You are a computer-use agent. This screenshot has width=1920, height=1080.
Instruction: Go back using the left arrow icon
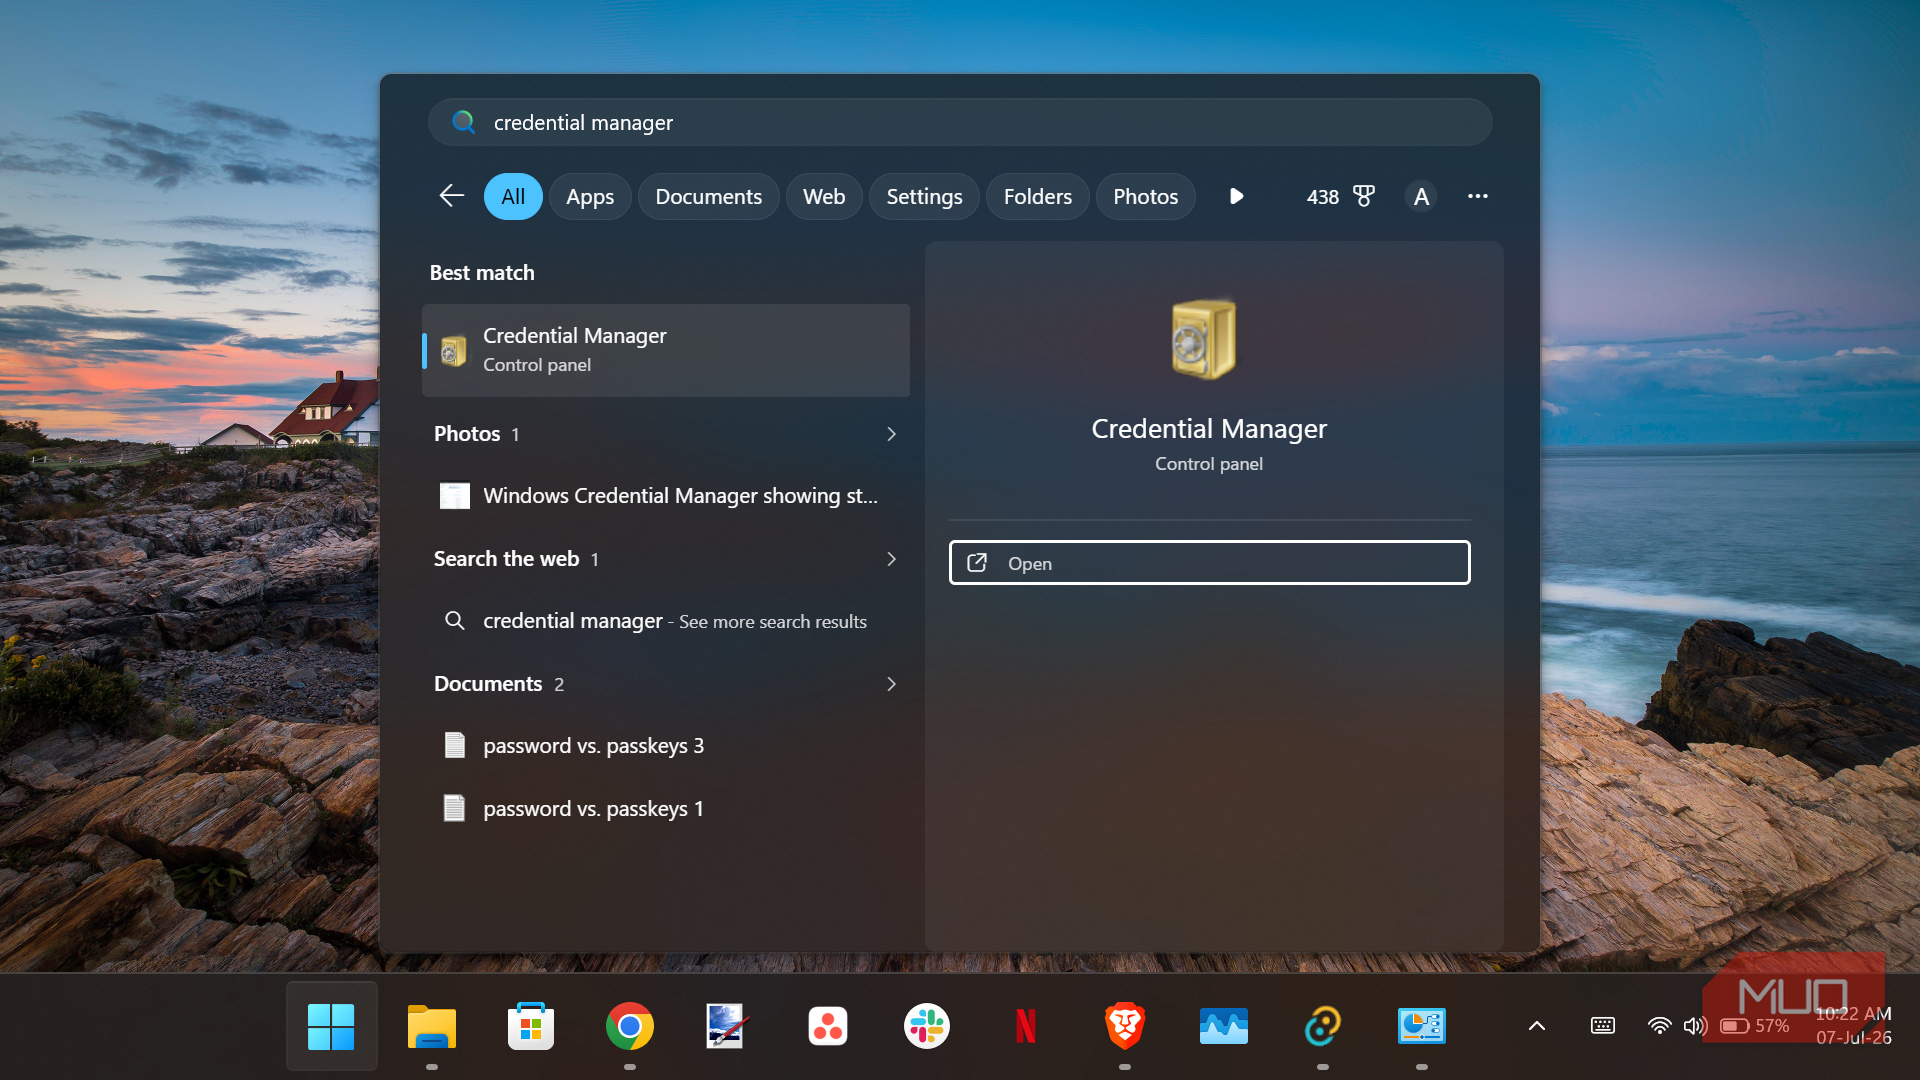click(452, 196)
